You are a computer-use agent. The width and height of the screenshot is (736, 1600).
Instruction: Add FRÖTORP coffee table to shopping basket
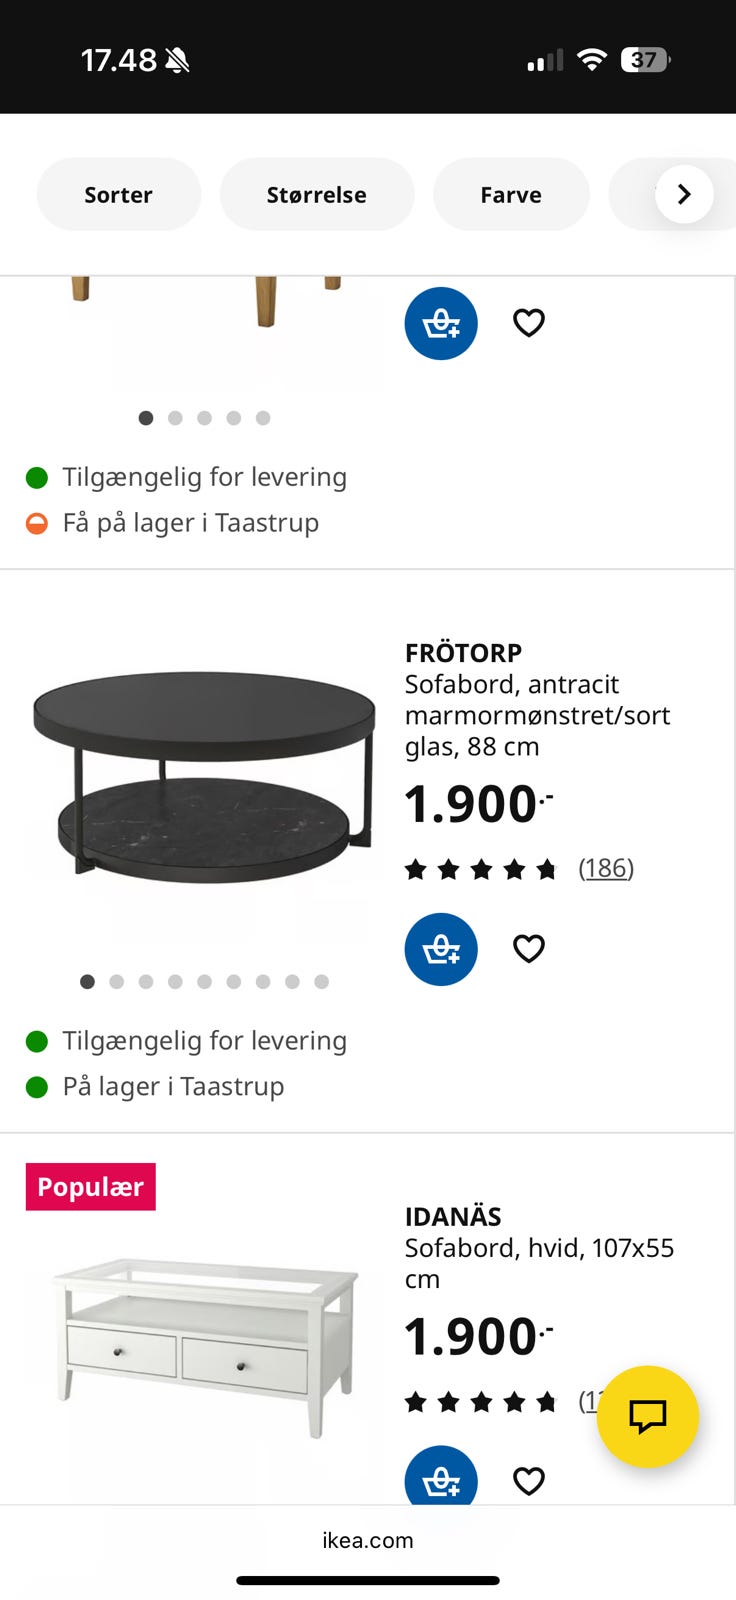pos(441,949)
